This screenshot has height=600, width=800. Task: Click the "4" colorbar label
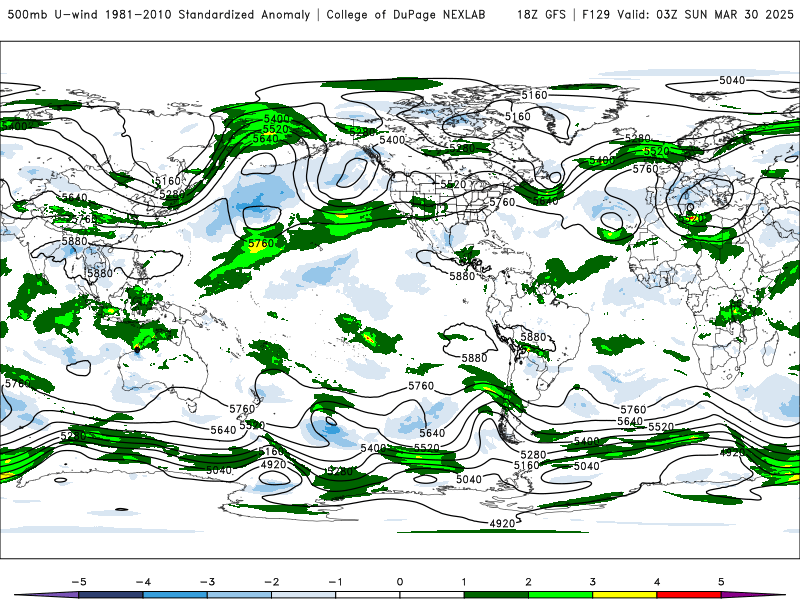pyautogui.click(x=657, y=582)
